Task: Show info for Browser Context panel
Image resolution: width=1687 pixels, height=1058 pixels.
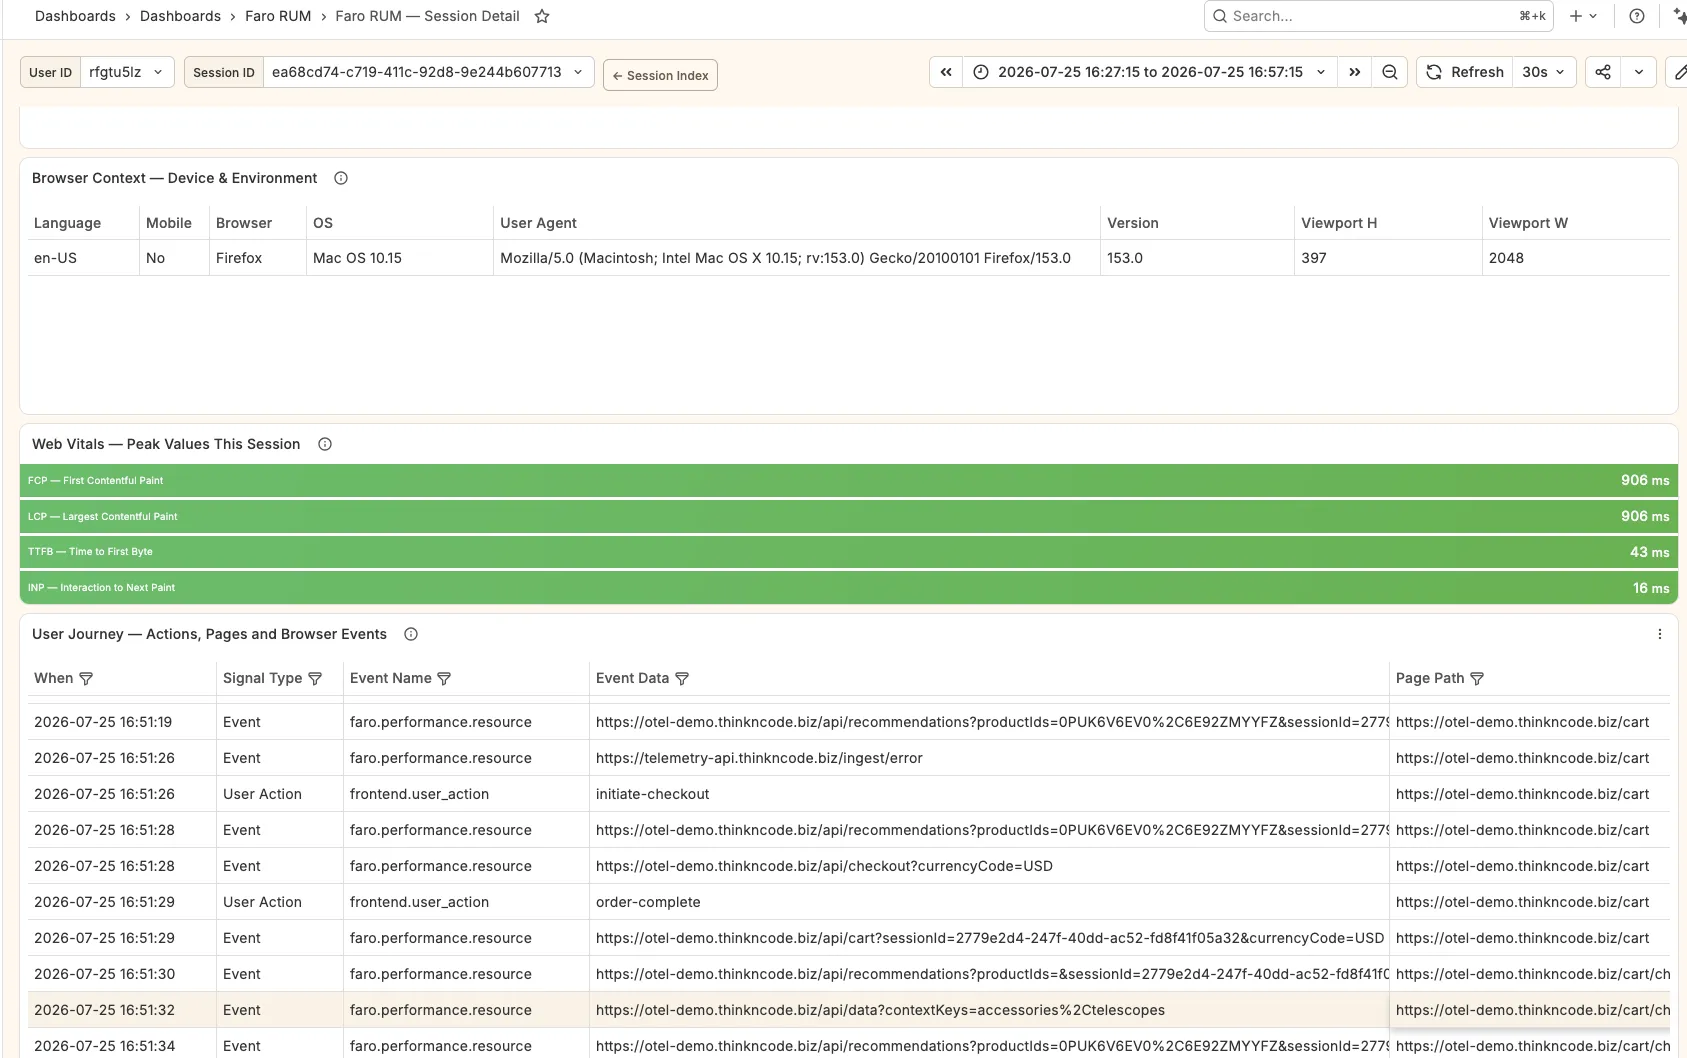Action: coord(341,178)
